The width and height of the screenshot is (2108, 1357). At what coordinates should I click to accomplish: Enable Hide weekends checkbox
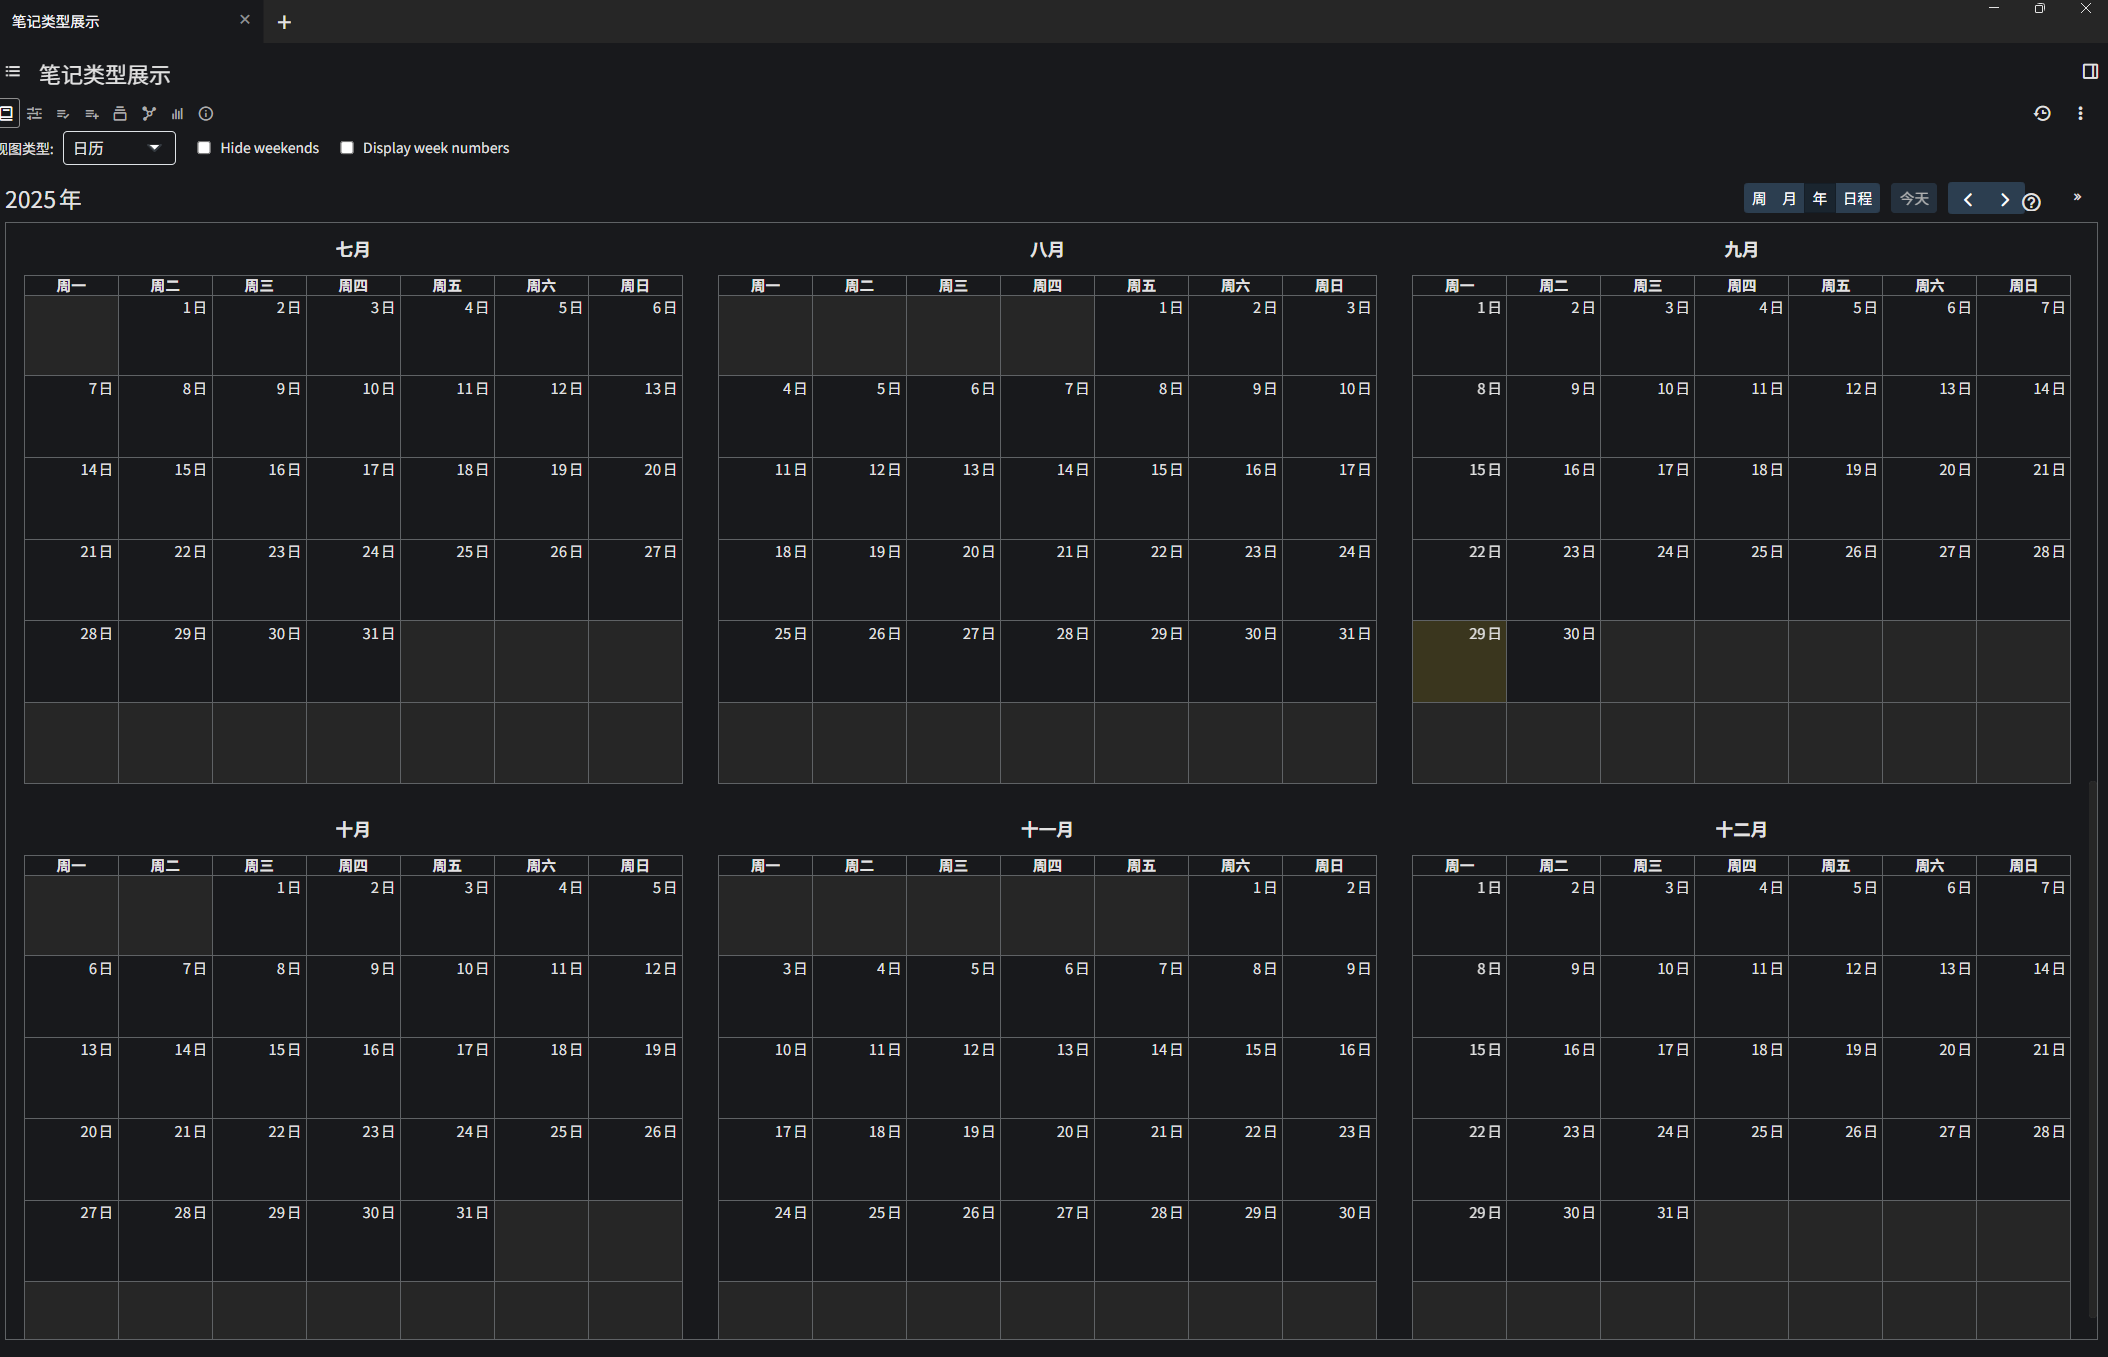coord(204,148)
